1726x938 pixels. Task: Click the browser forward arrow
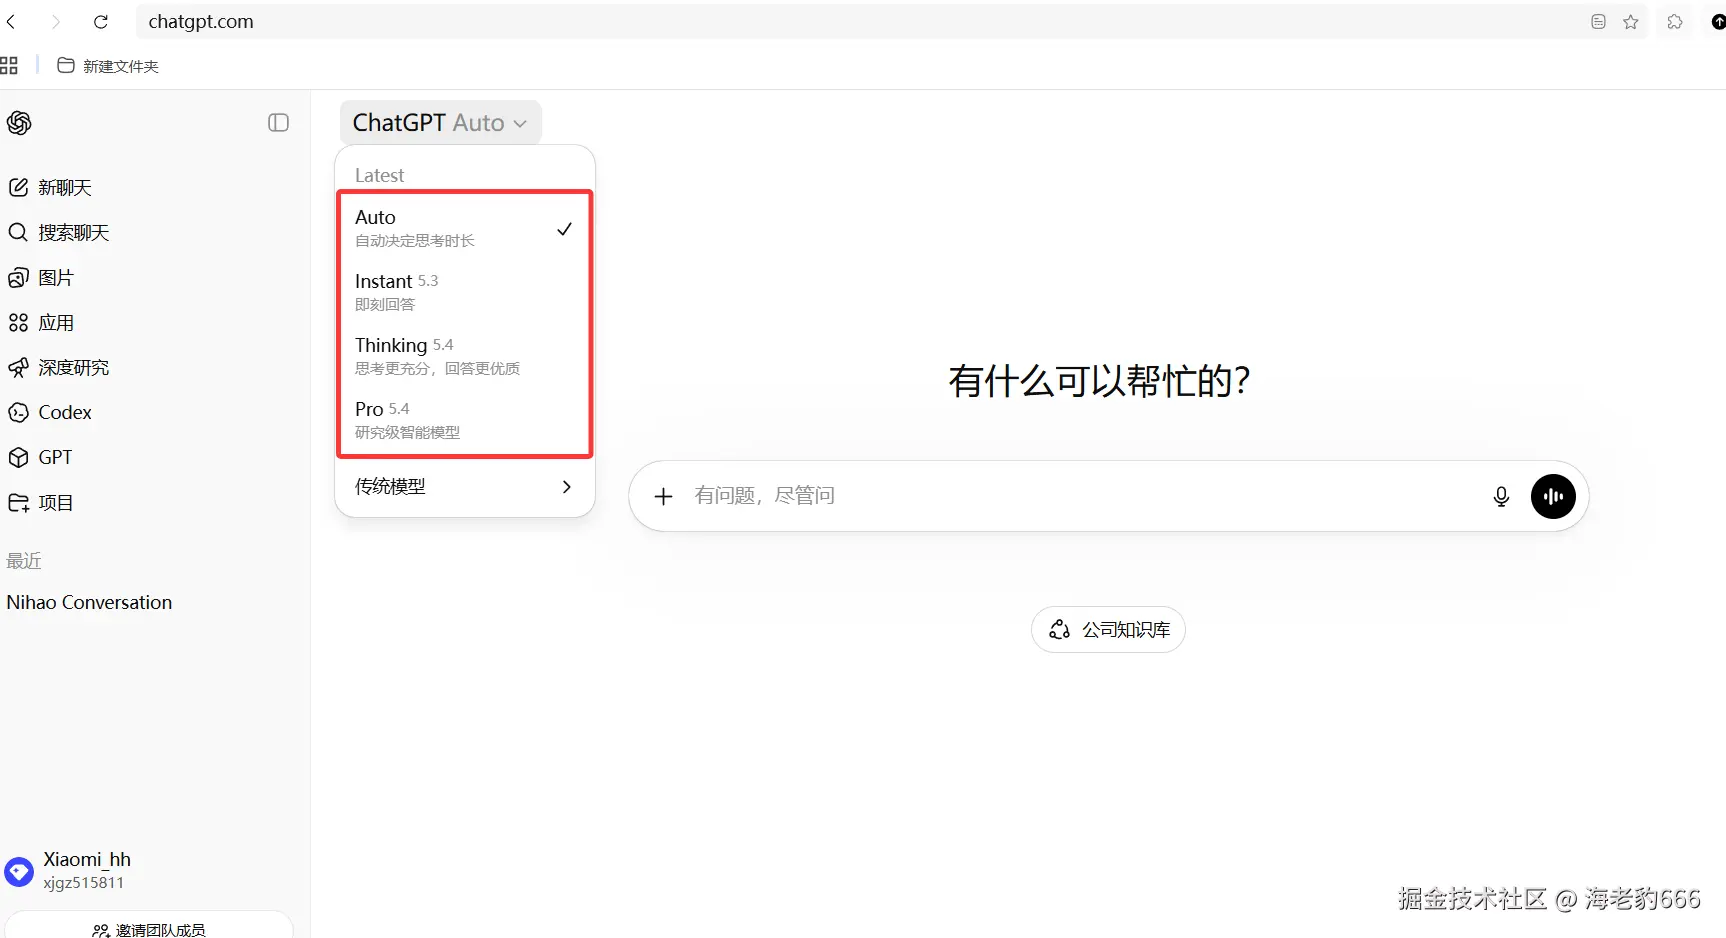coord(56,22)
